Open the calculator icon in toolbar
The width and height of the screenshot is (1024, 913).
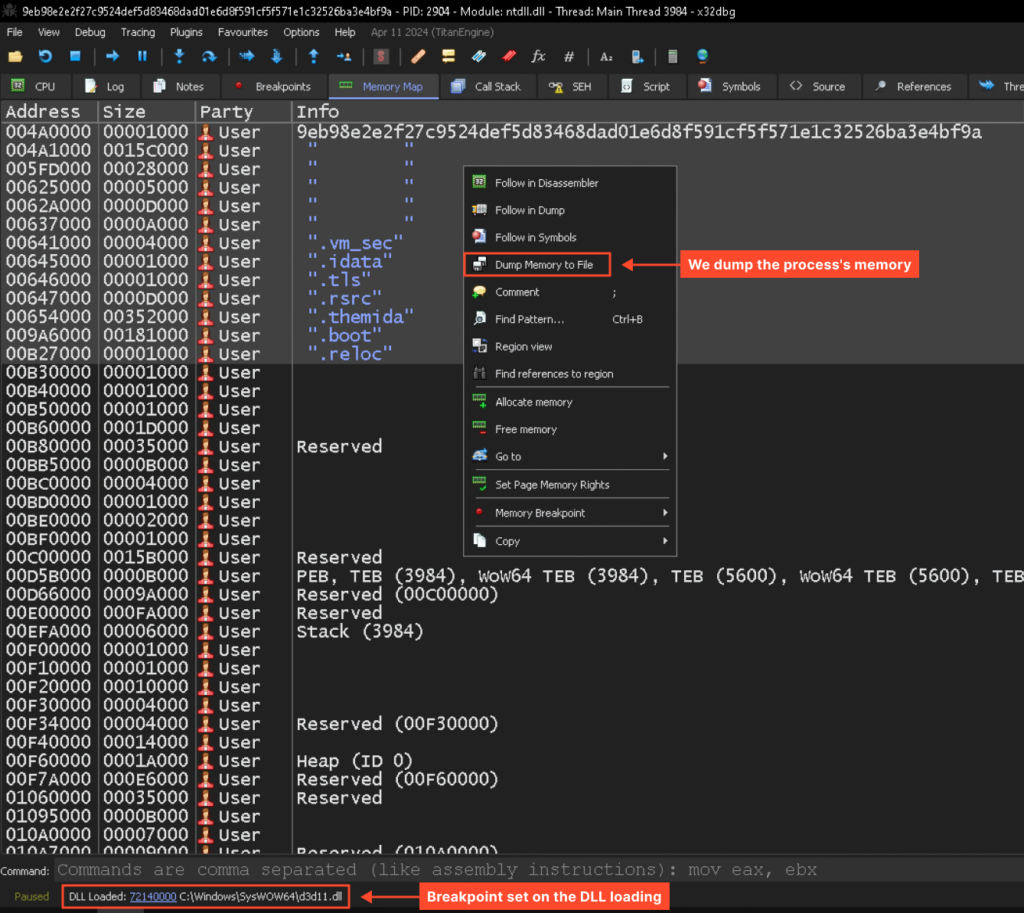click(x=673, y=56)
